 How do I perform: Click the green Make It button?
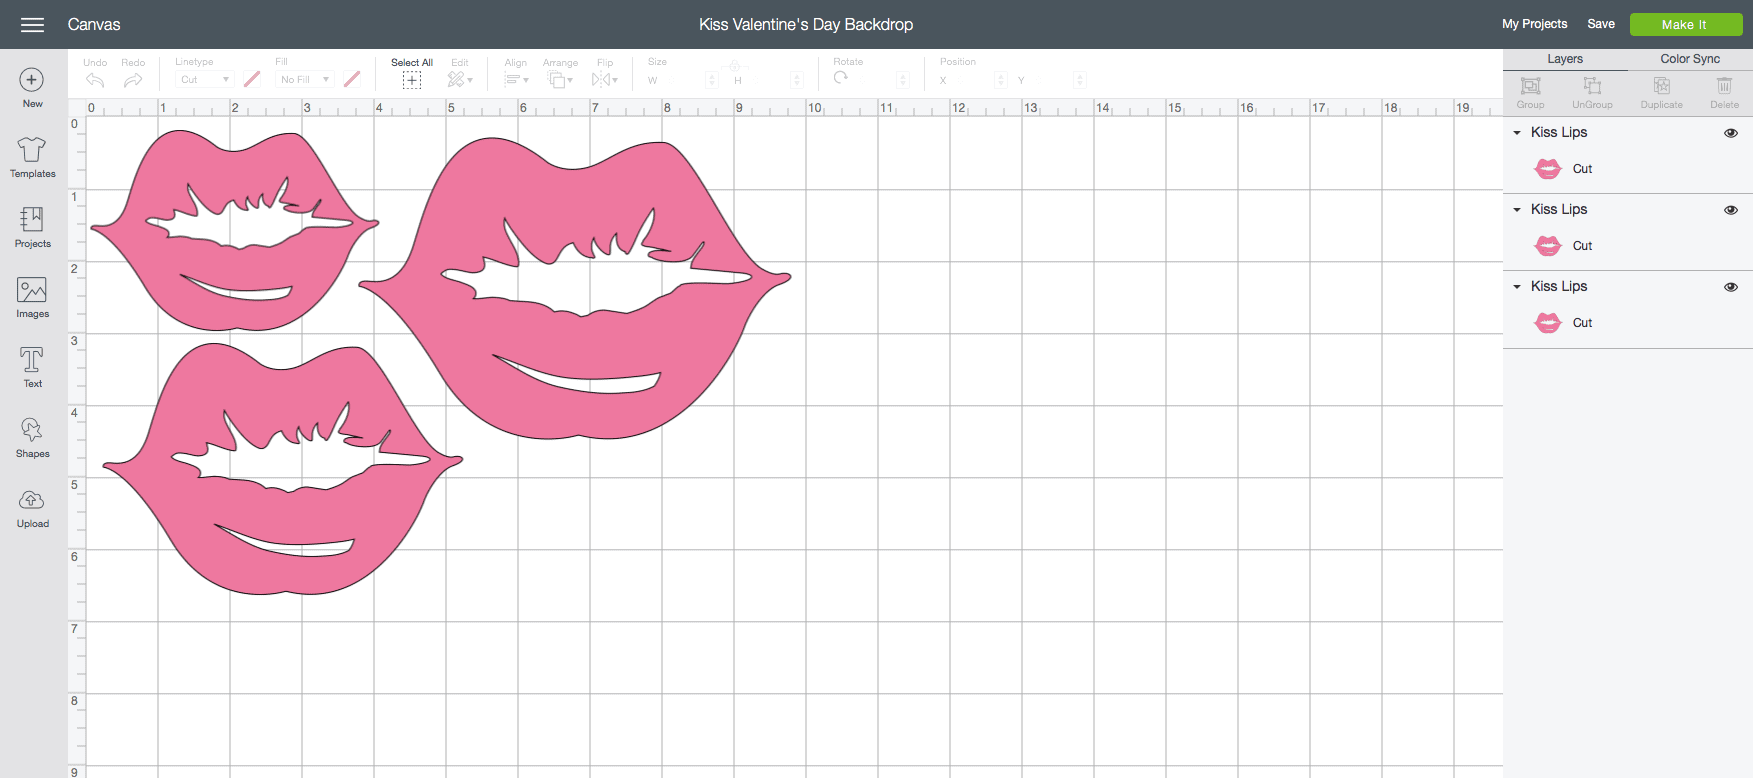(1685, 25)
